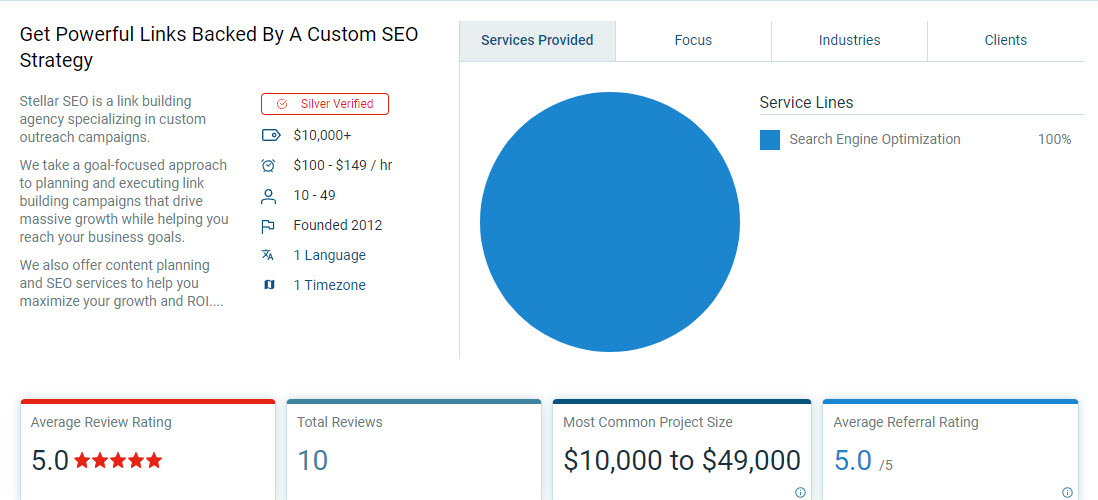Click the timezone map icon

point(268,285)
